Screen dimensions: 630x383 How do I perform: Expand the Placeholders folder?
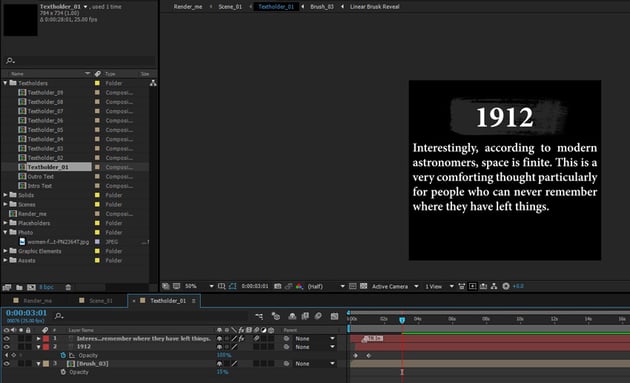(5, 223)
